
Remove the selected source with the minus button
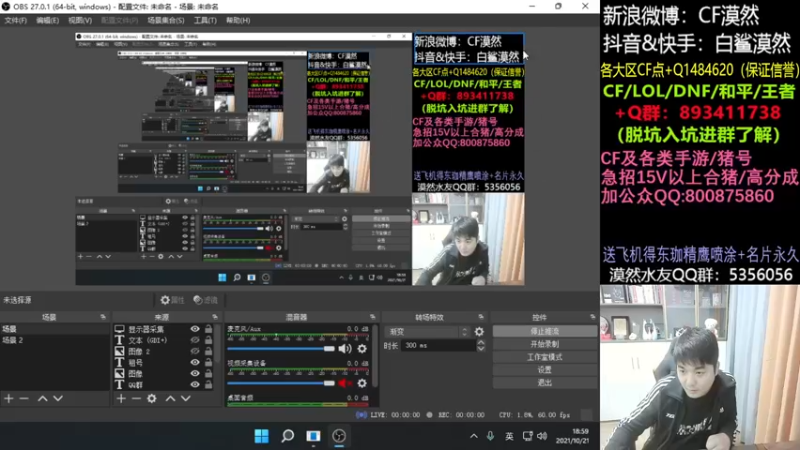click(136, 398)
